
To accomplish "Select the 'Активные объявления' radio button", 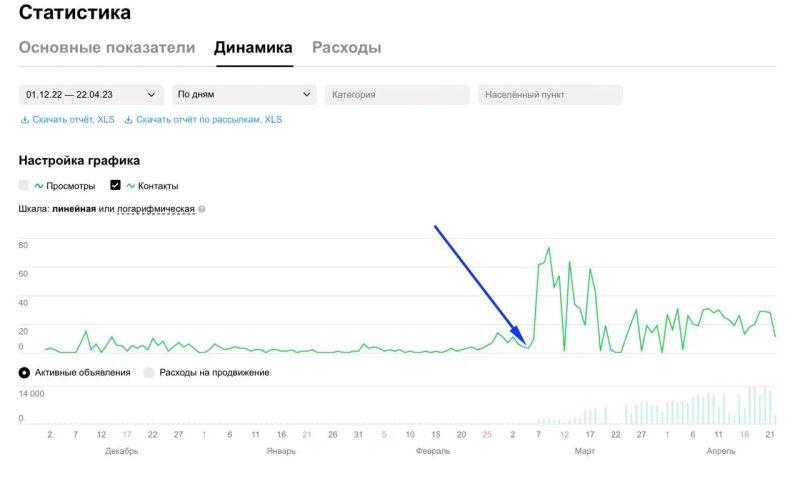I will pos(24,373).
